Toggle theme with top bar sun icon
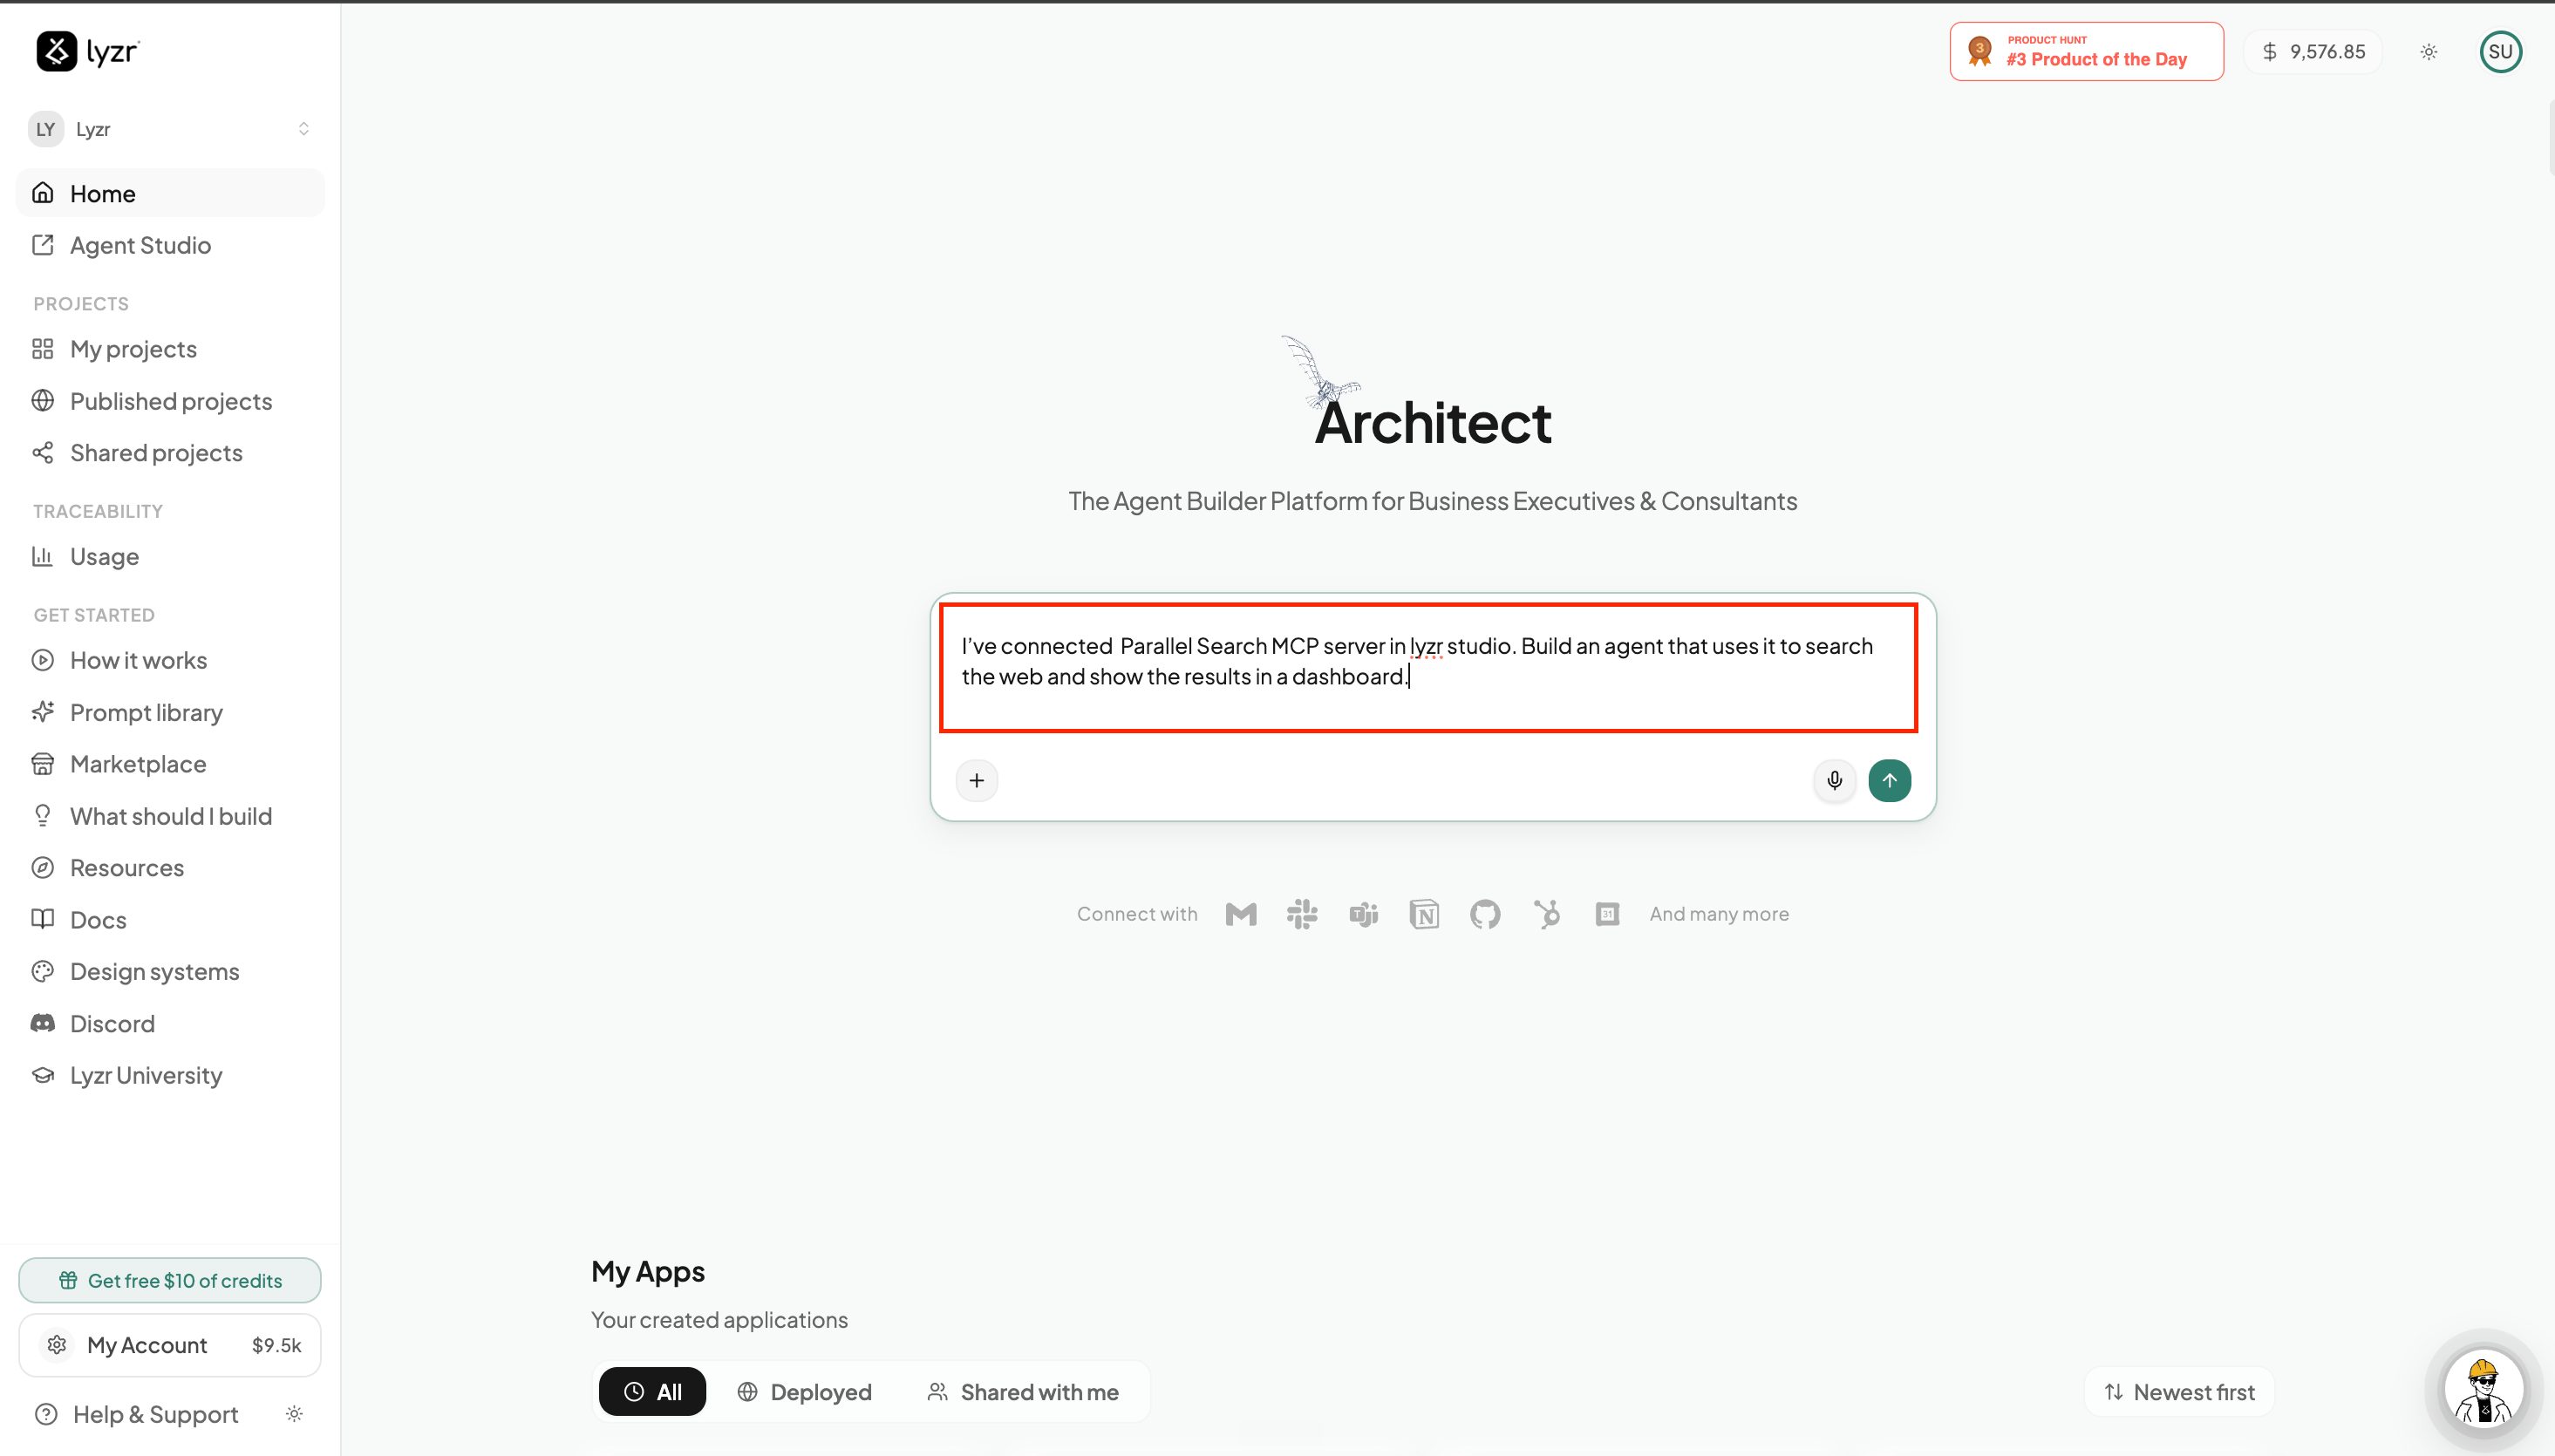 [x=2428, y=52]
